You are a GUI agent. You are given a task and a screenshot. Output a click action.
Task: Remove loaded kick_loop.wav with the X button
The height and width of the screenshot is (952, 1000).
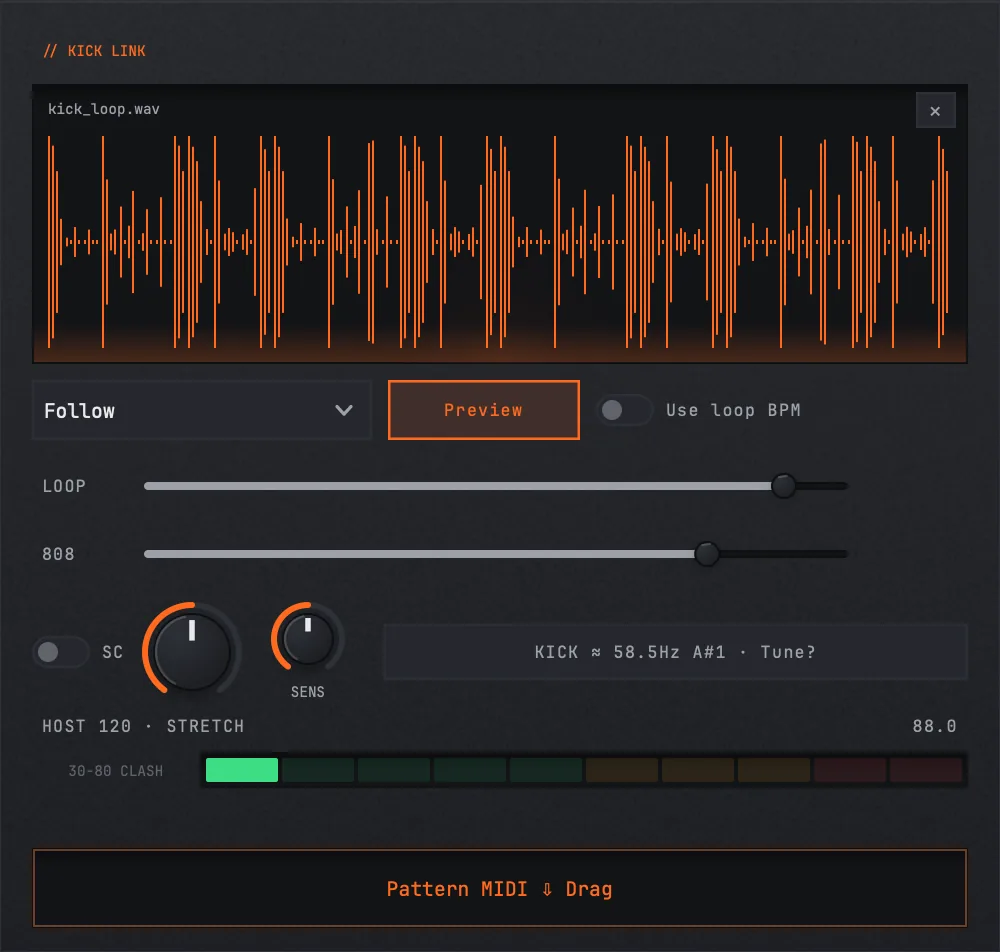(x=935, y=111)
